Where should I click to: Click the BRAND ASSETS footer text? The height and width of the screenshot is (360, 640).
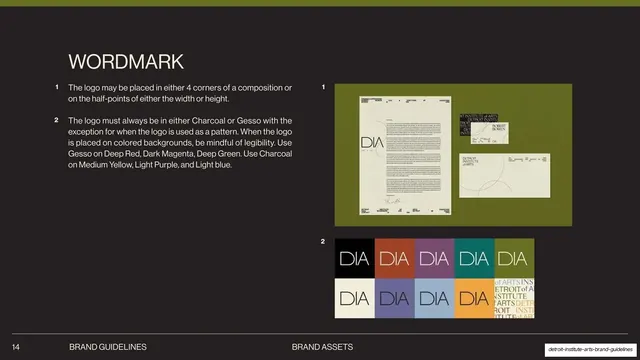(x=322, y=347)
